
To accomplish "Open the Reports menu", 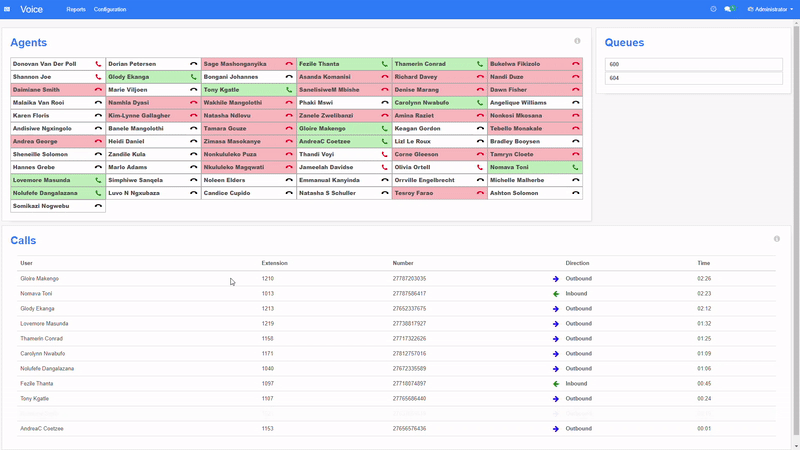I will 76,9.
